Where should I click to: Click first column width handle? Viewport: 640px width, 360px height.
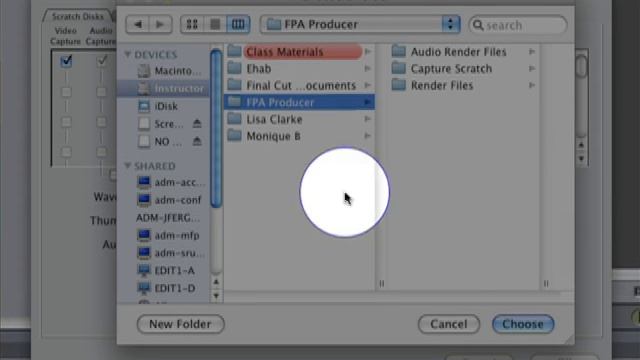[382, 283]
